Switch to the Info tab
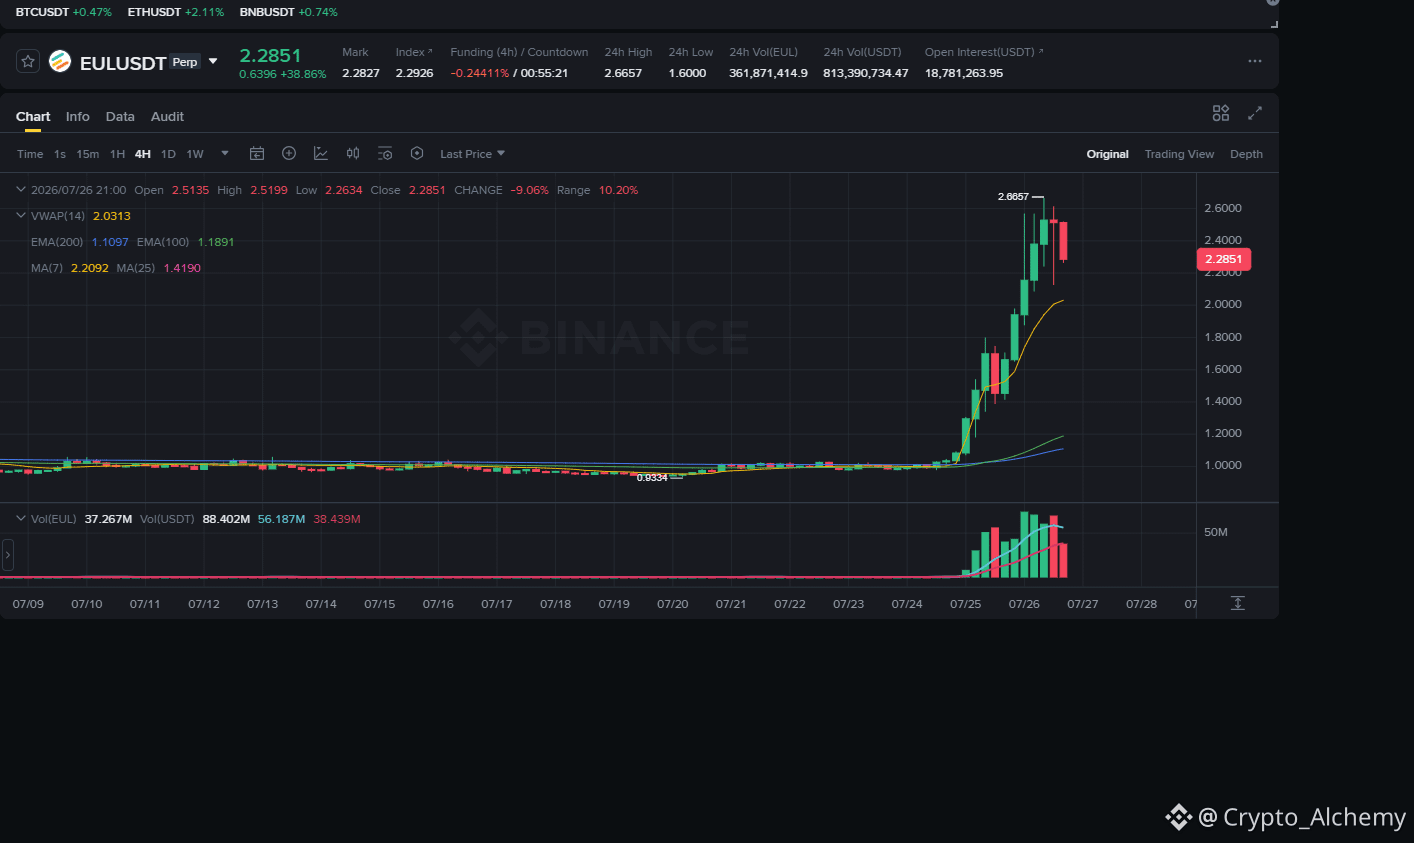 (78, 117)
